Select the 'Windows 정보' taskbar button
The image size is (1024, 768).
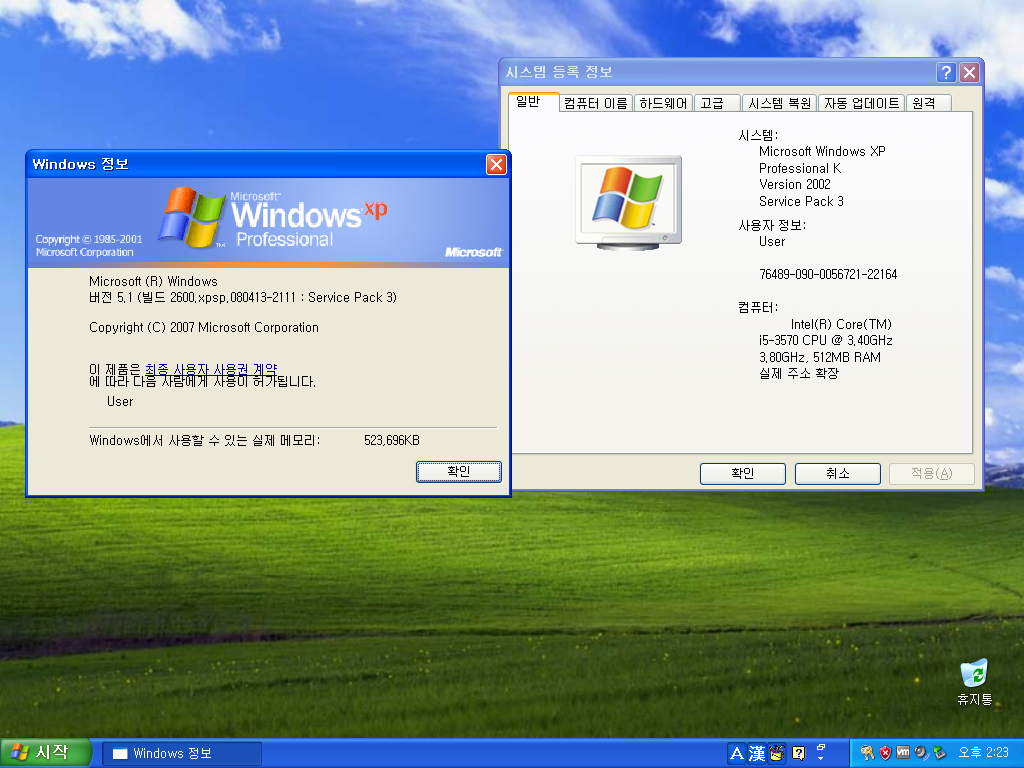click(182, 754)
